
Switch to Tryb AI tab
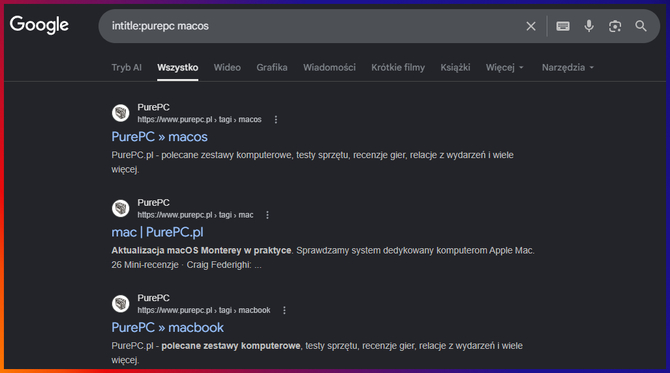[x=126, y=68]
